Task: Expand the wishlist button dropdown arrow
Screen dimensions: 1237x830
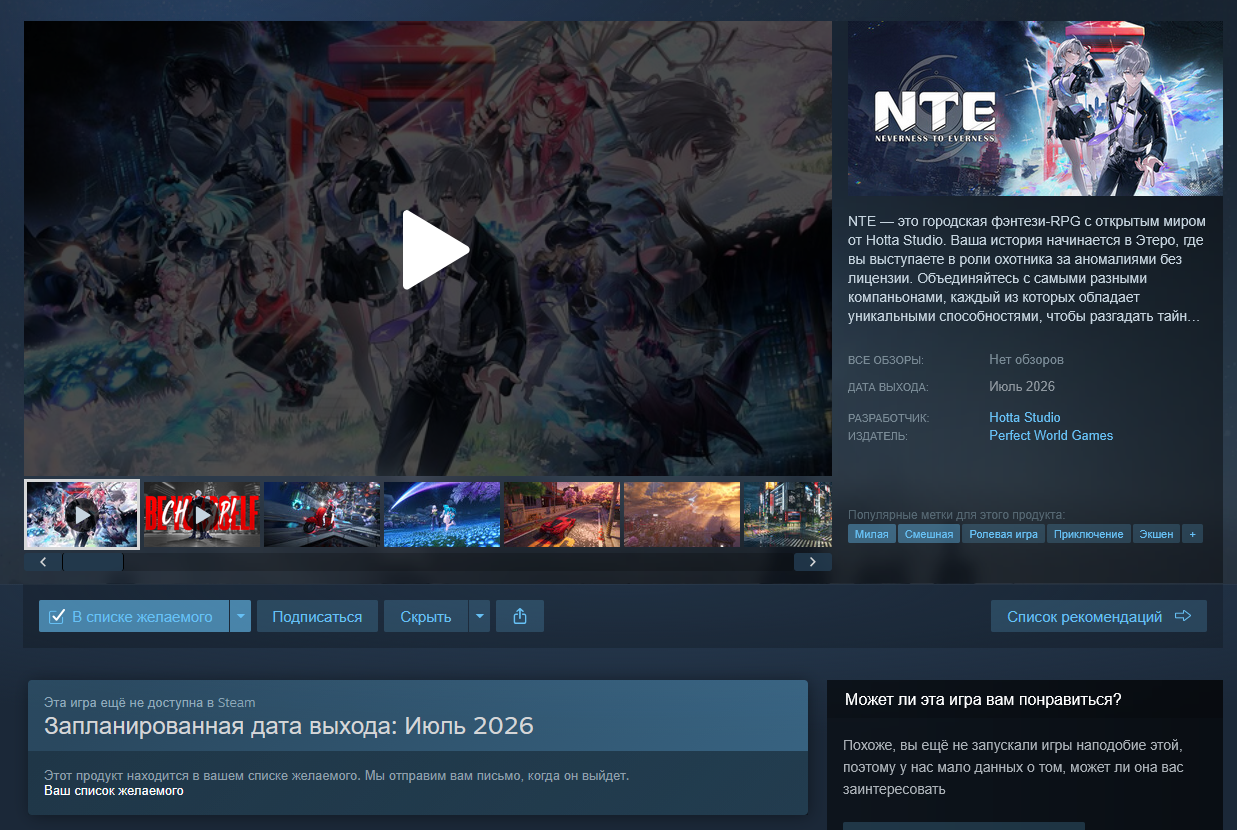Action: pos(240,616)
